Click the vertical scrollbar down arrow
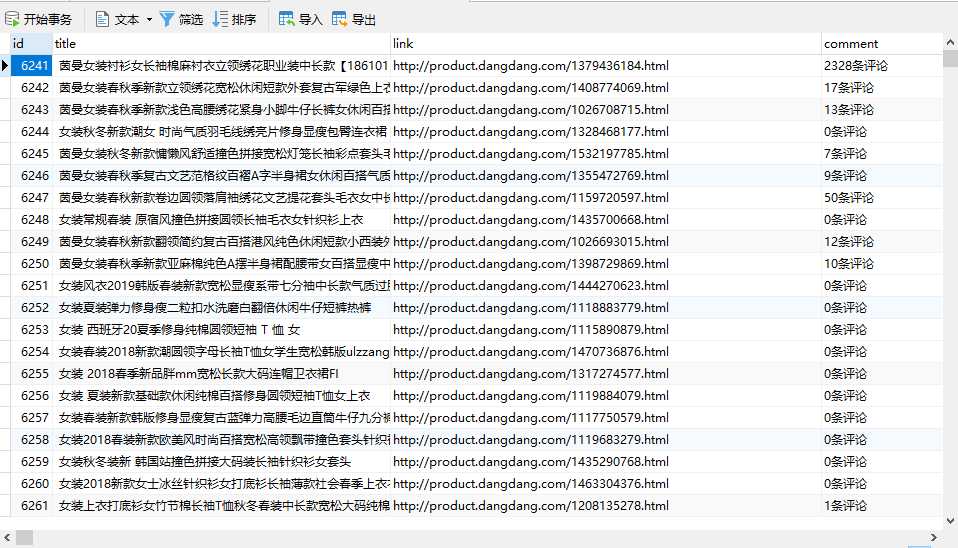Viewport: 958px width, 548px height. pos(950,521)
